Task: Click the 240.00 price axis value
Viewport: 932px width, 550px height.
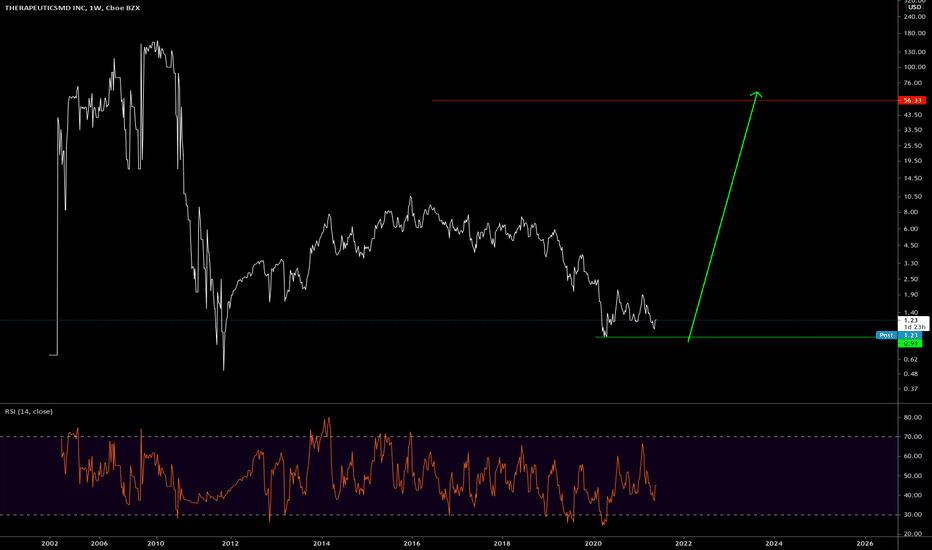Action: pos(914,16)
